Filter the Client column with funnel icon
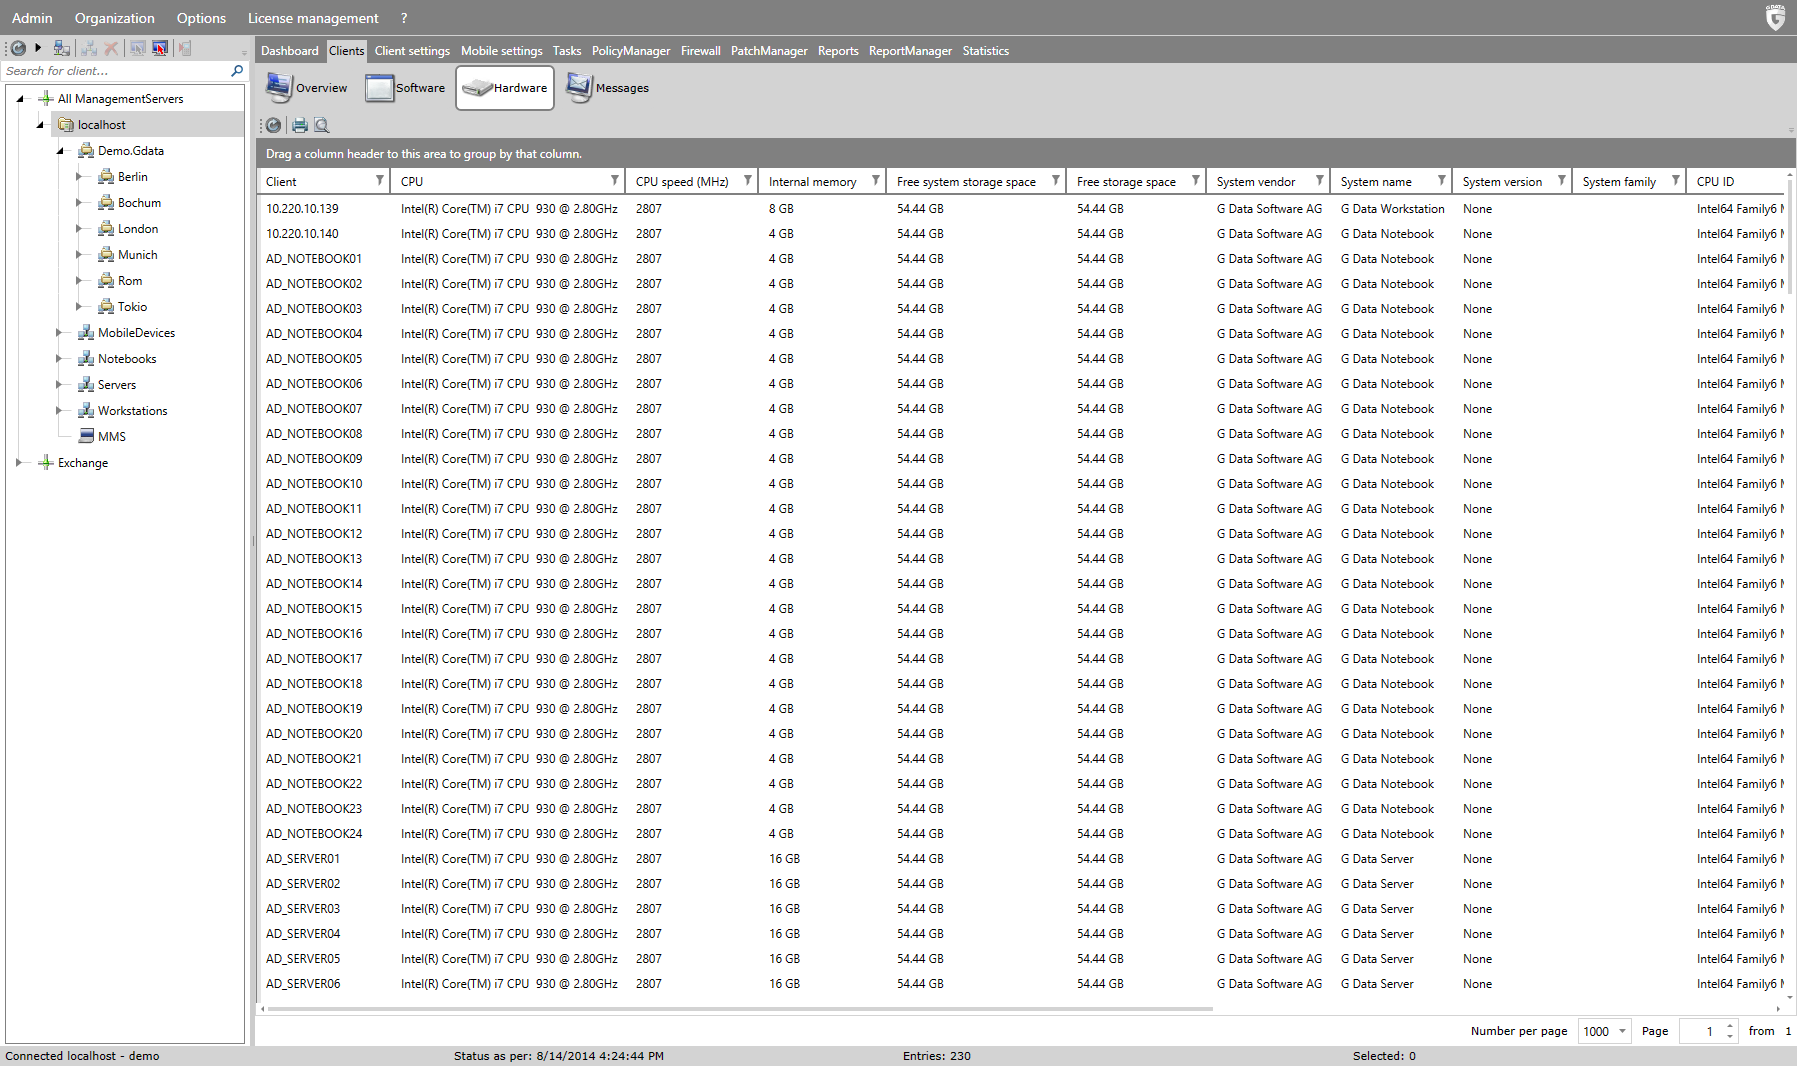 tap(380, 181)
